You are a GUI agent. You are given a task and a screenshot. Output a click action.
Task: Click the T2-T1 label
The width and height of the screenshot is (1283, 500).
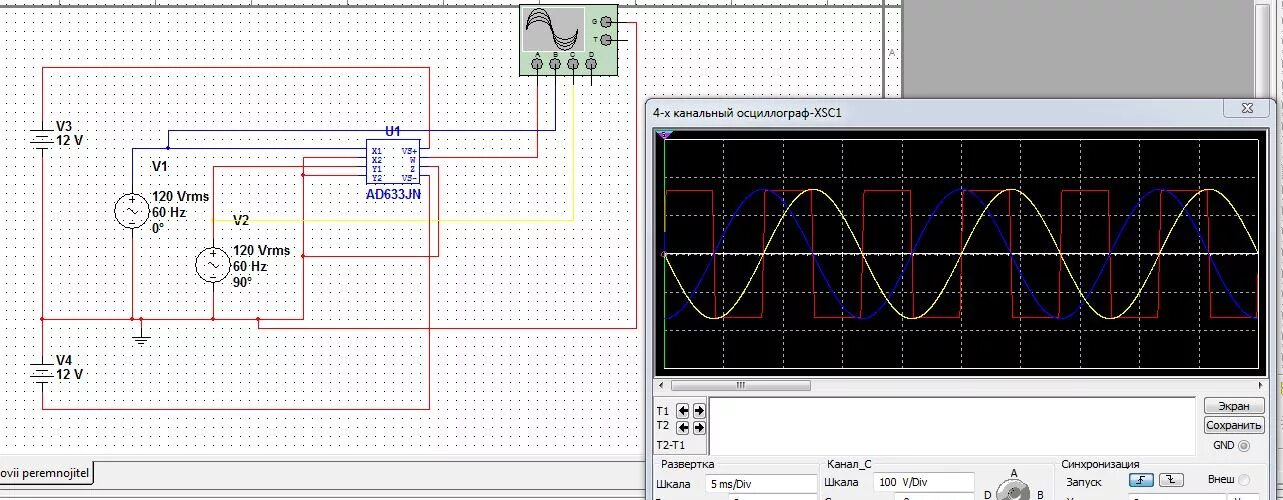tap(670, 444)
